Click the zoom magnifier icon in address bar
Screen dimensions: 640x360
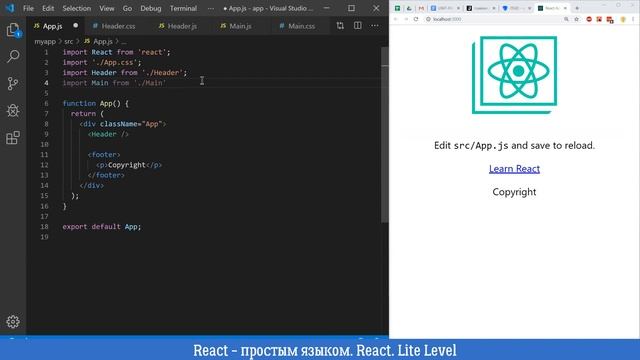tap(567, 19)
